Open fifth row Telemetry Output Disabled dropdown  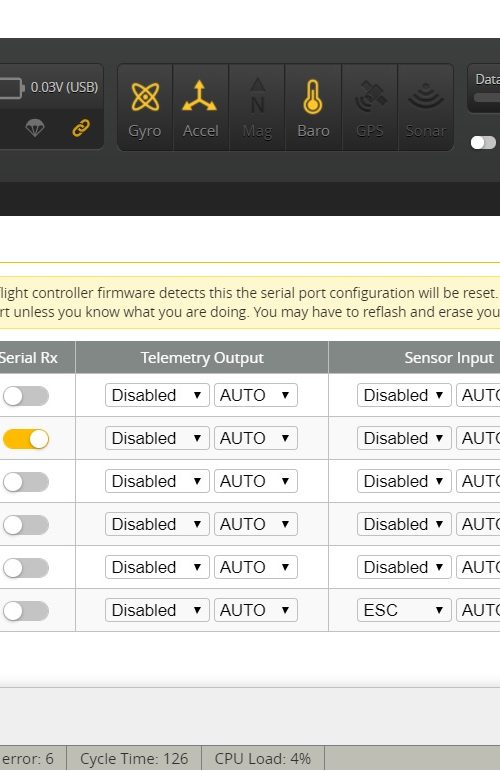(157, 567)
